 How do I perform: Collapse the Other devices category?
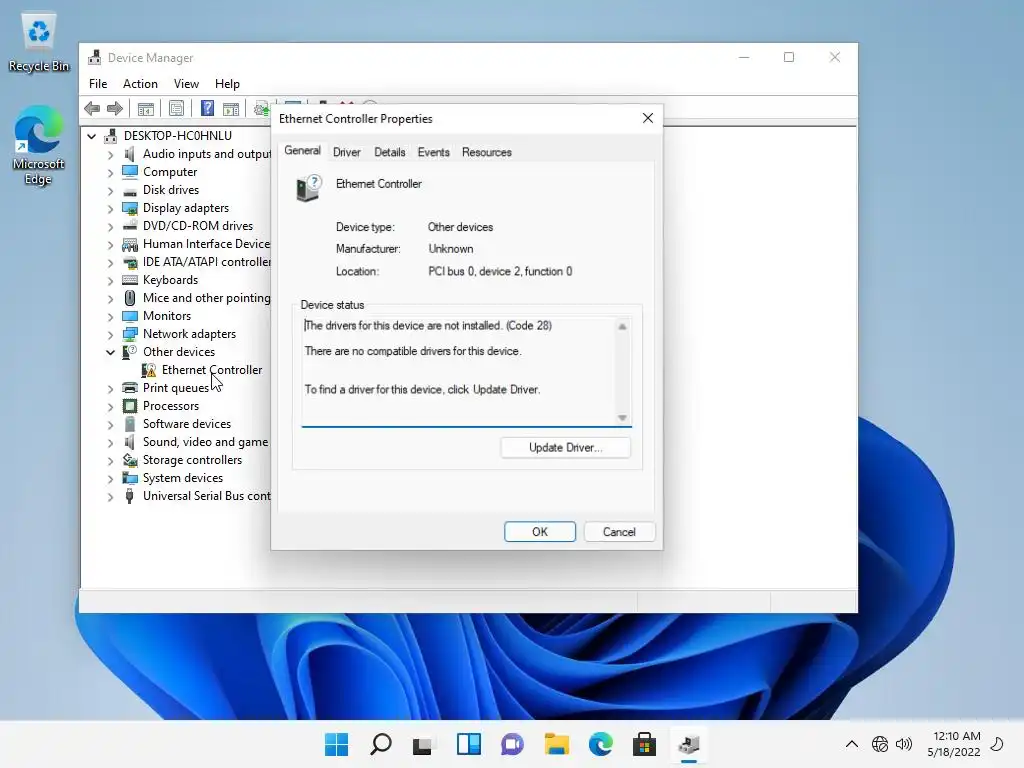(x=110, y=352)
